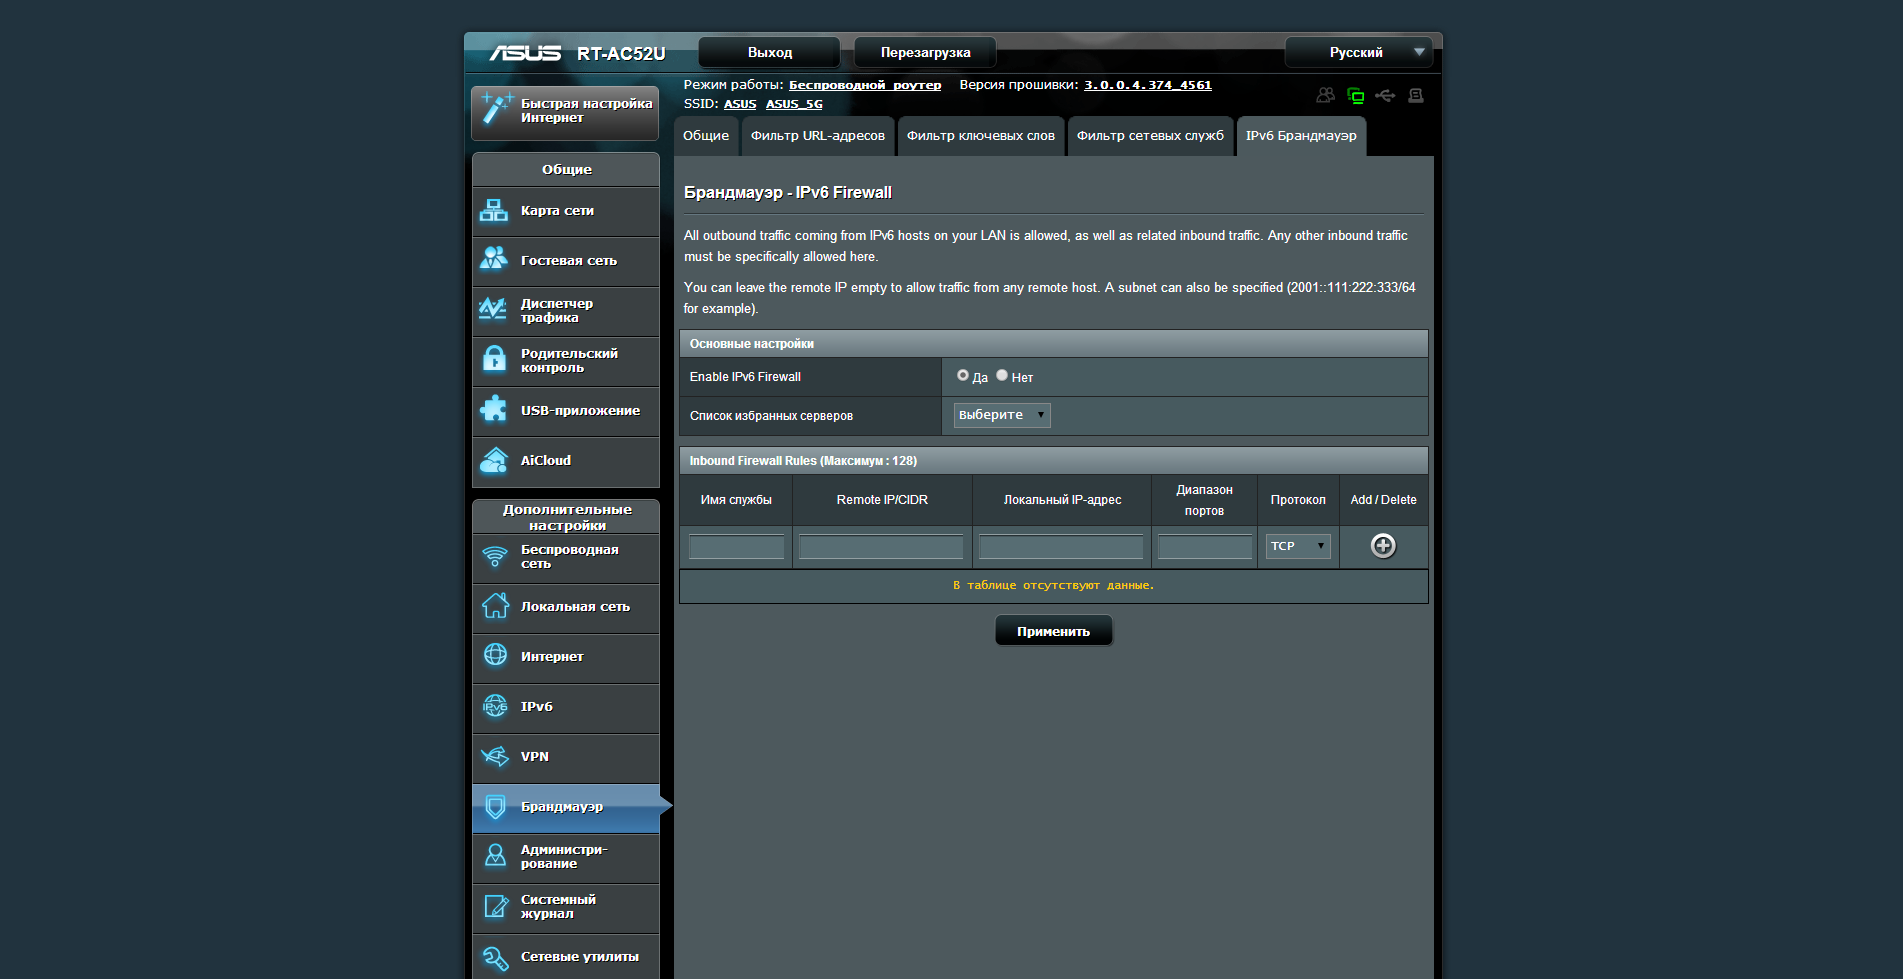Click the Quick Internet Setup wand icon
Viewport: 1903px width, 979px height.
click(496, 109)
